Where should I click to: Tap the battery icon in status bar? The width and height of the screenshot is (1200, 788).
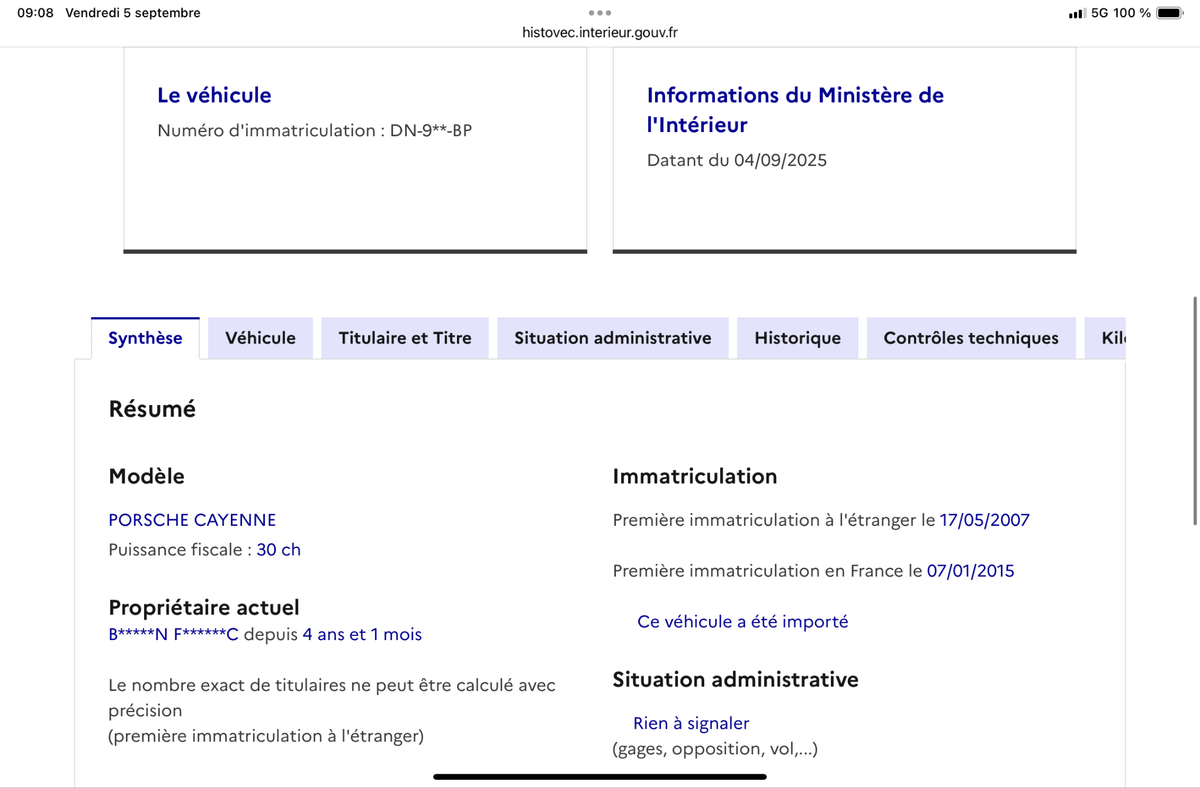coord(1169,13)
